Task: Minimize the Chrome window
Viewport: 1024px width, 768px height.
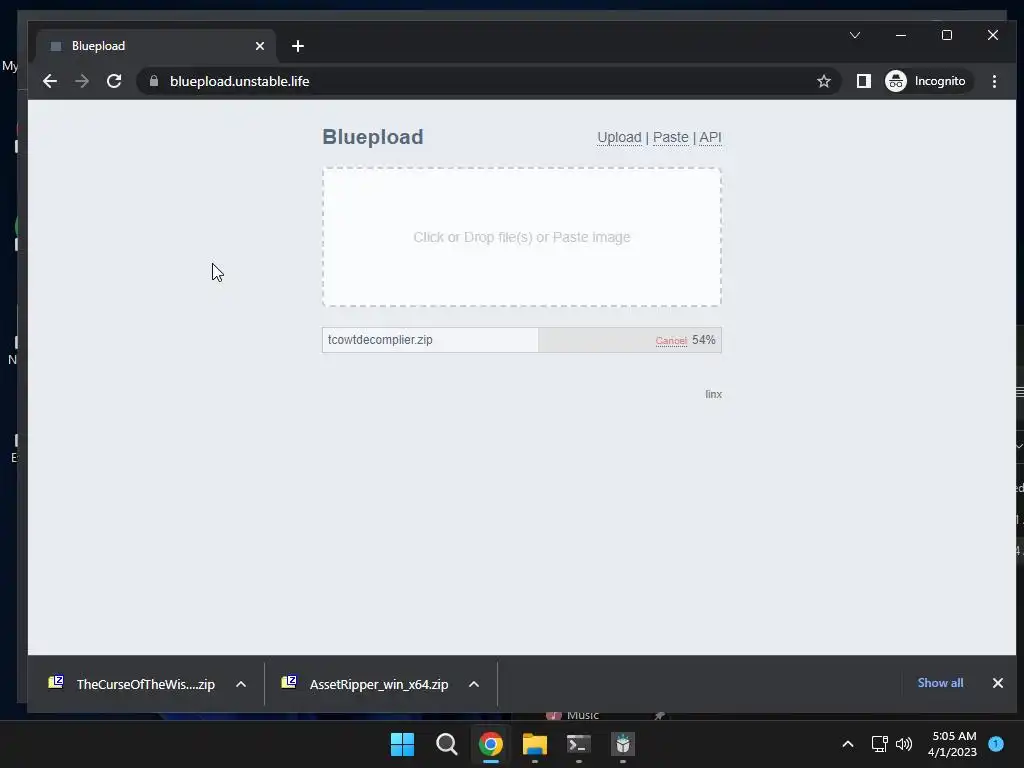Action: (901, 35)
